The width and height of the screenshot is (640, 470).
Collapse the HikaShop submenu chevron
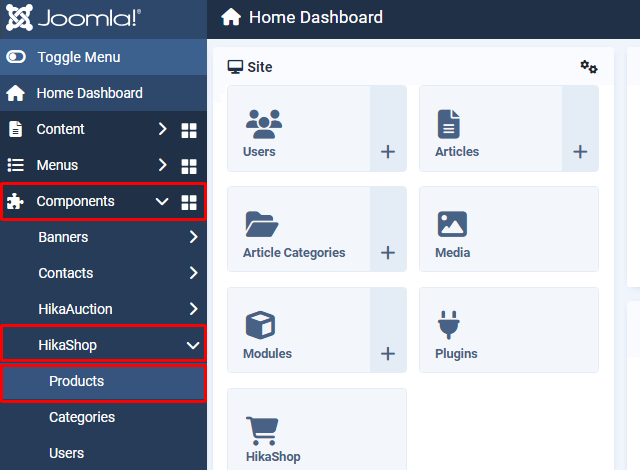[x=193, y=345]
